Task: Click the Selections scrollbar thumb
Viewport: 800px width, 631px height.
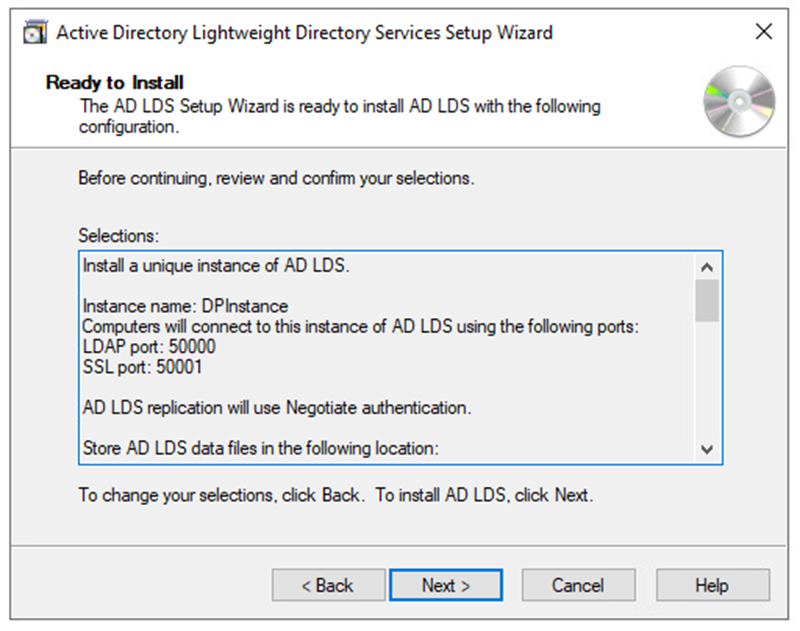Action: pos(707,299)
